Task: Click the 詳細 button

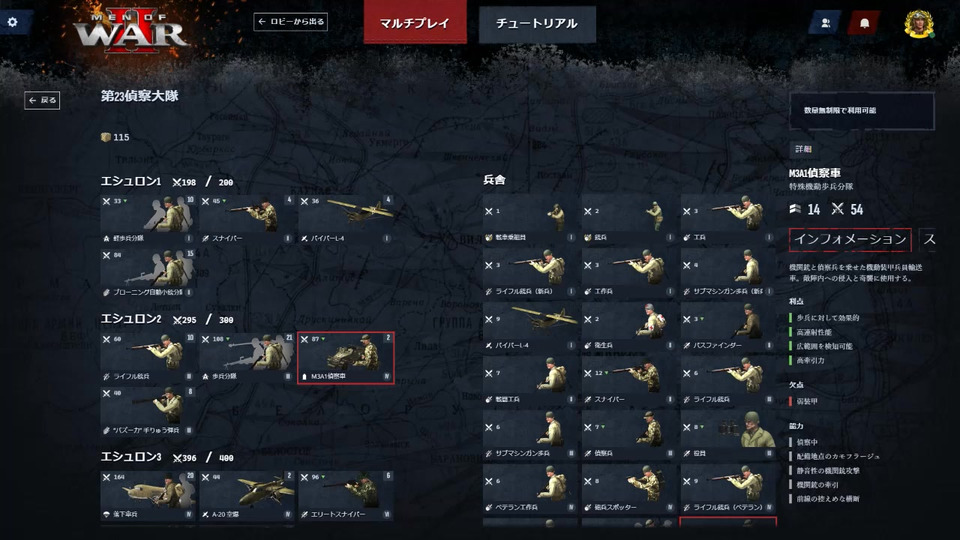Action: pyautogui.click(x=803, y=149)
